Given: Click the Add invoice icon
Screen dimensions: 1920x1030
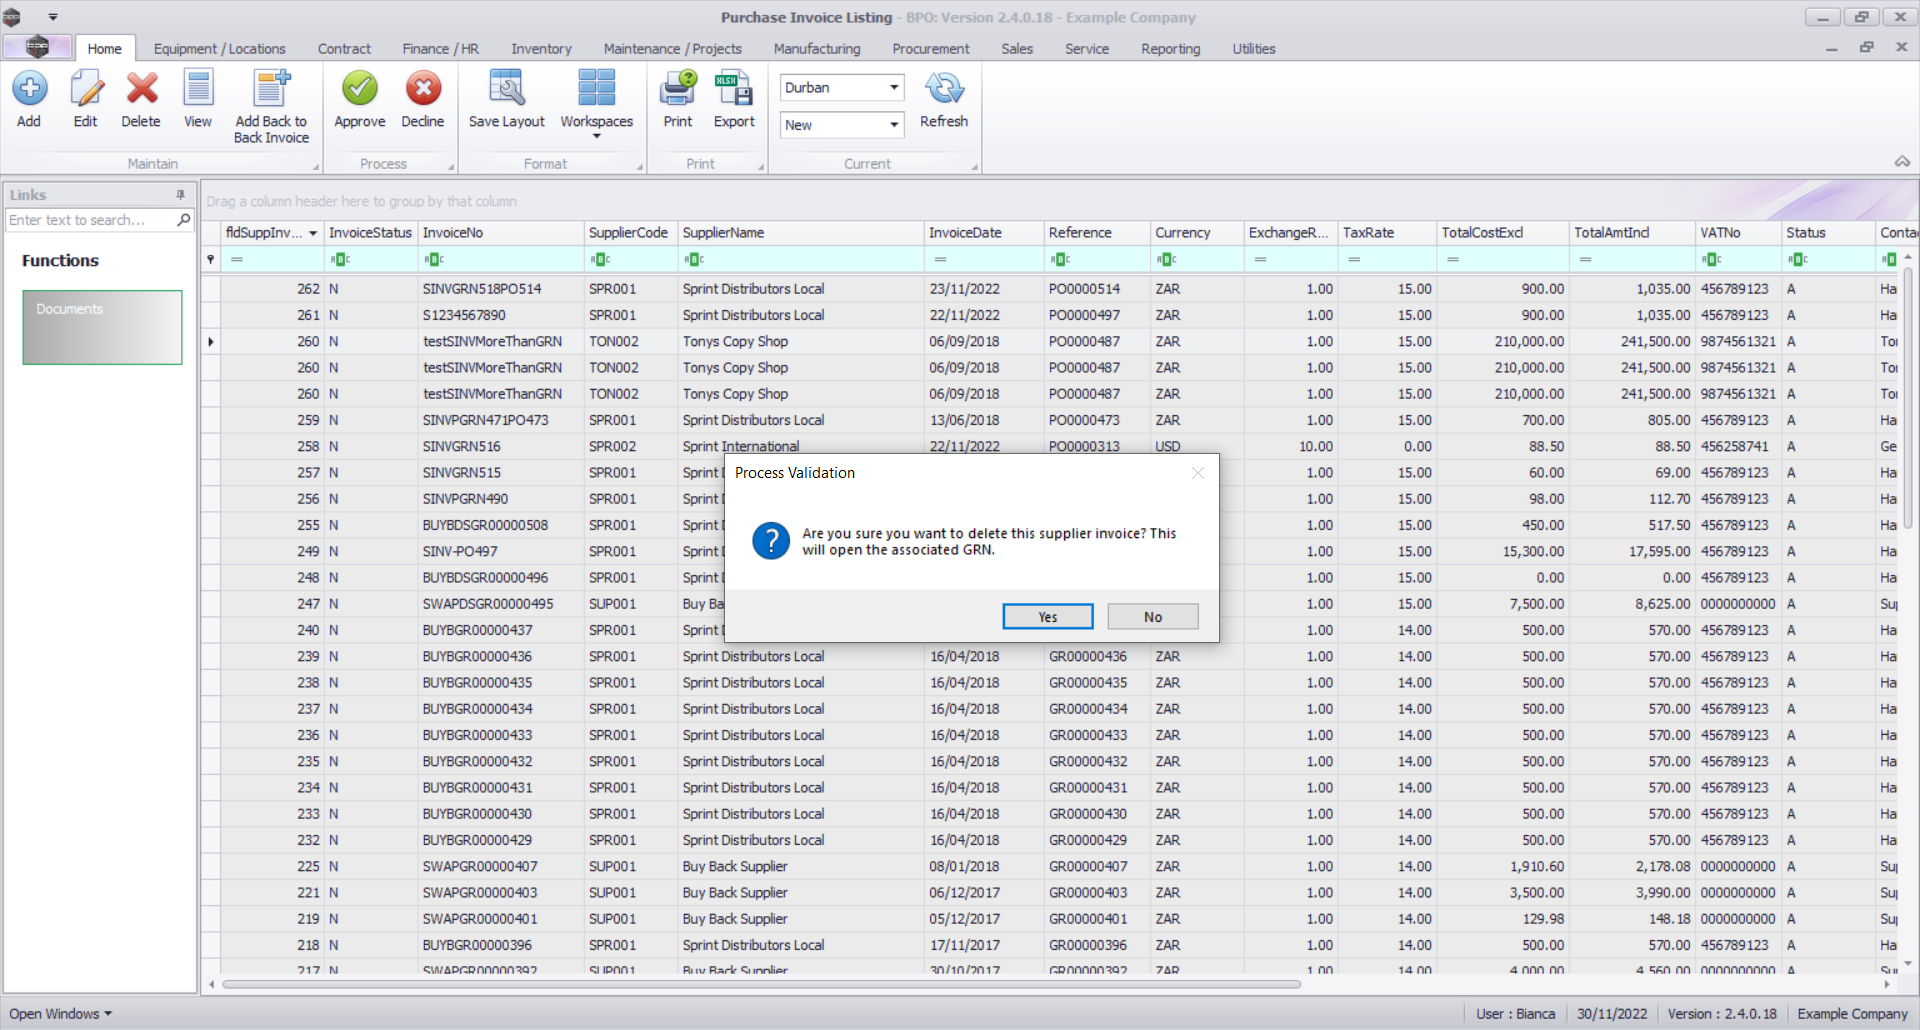Looking at the screenshot, I should tap(29, 90).
